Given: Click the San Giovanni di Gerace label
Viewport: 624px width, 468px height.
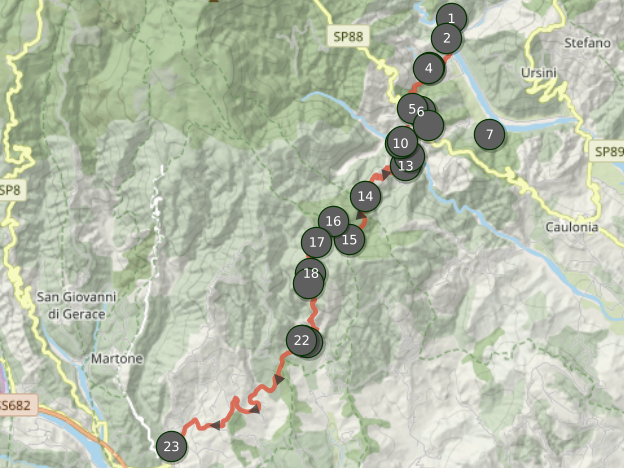Looking at the screenshot, I should (77, 305).
